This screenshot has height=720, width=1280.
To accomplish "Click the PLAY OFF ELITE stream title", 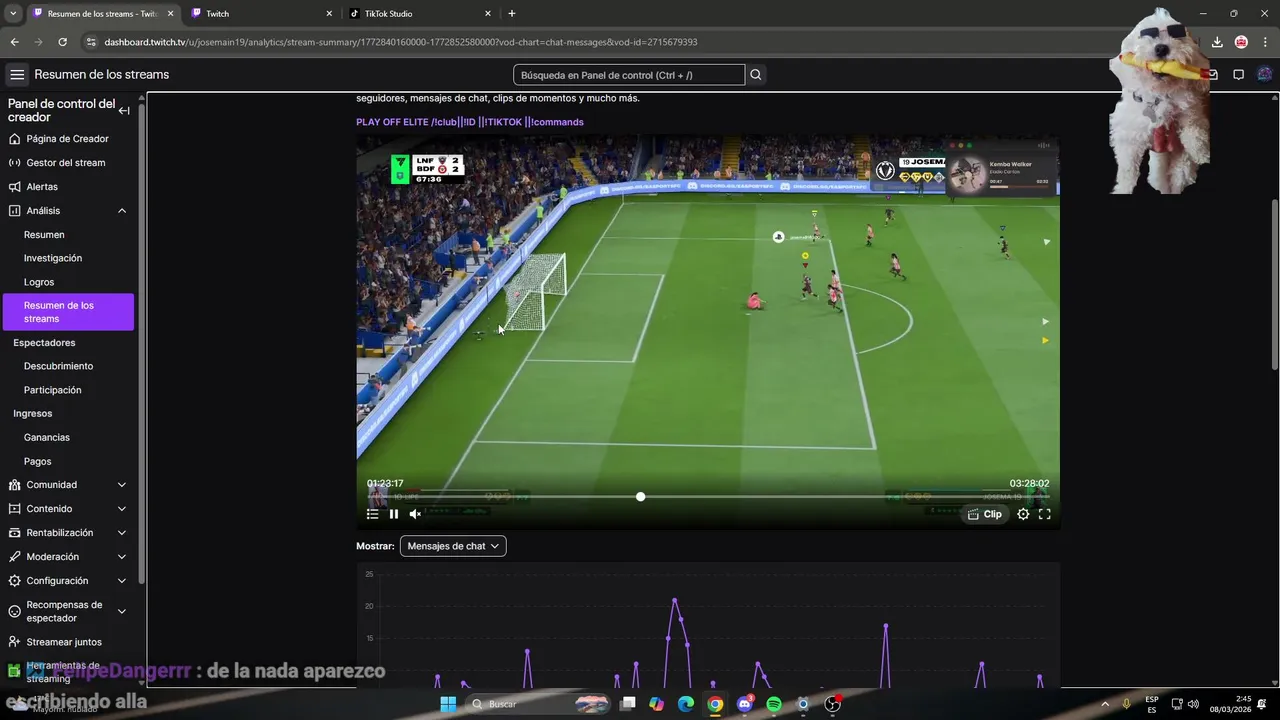I will click(x=470, y=122).
